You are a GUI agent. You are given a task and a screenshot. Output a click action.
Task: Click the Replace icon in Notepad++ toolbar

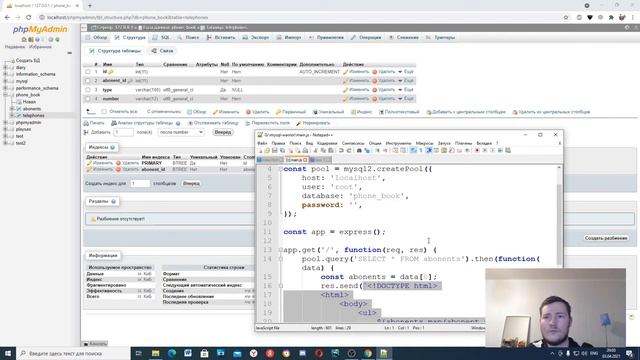[x=367, y=151]
